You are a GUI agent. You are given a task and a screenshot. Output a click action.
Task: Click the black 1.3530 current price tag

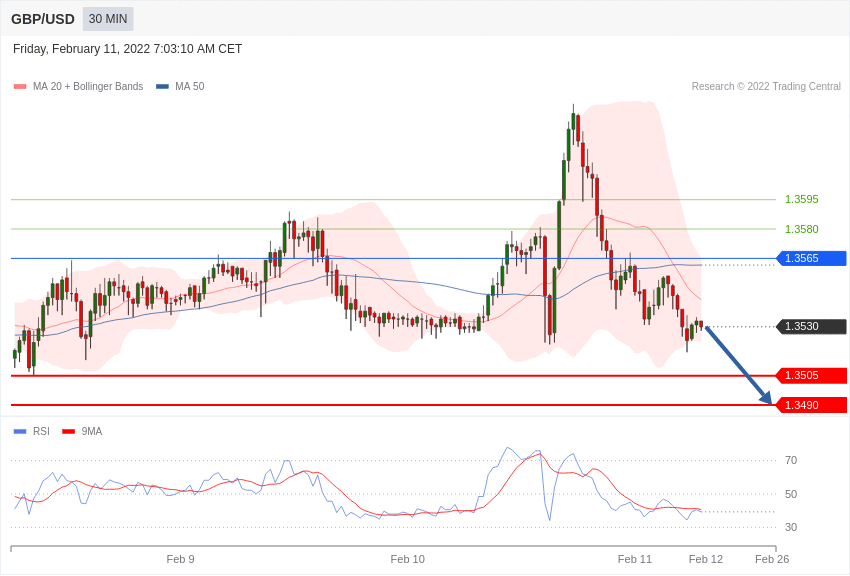click(x=812, y=326)
